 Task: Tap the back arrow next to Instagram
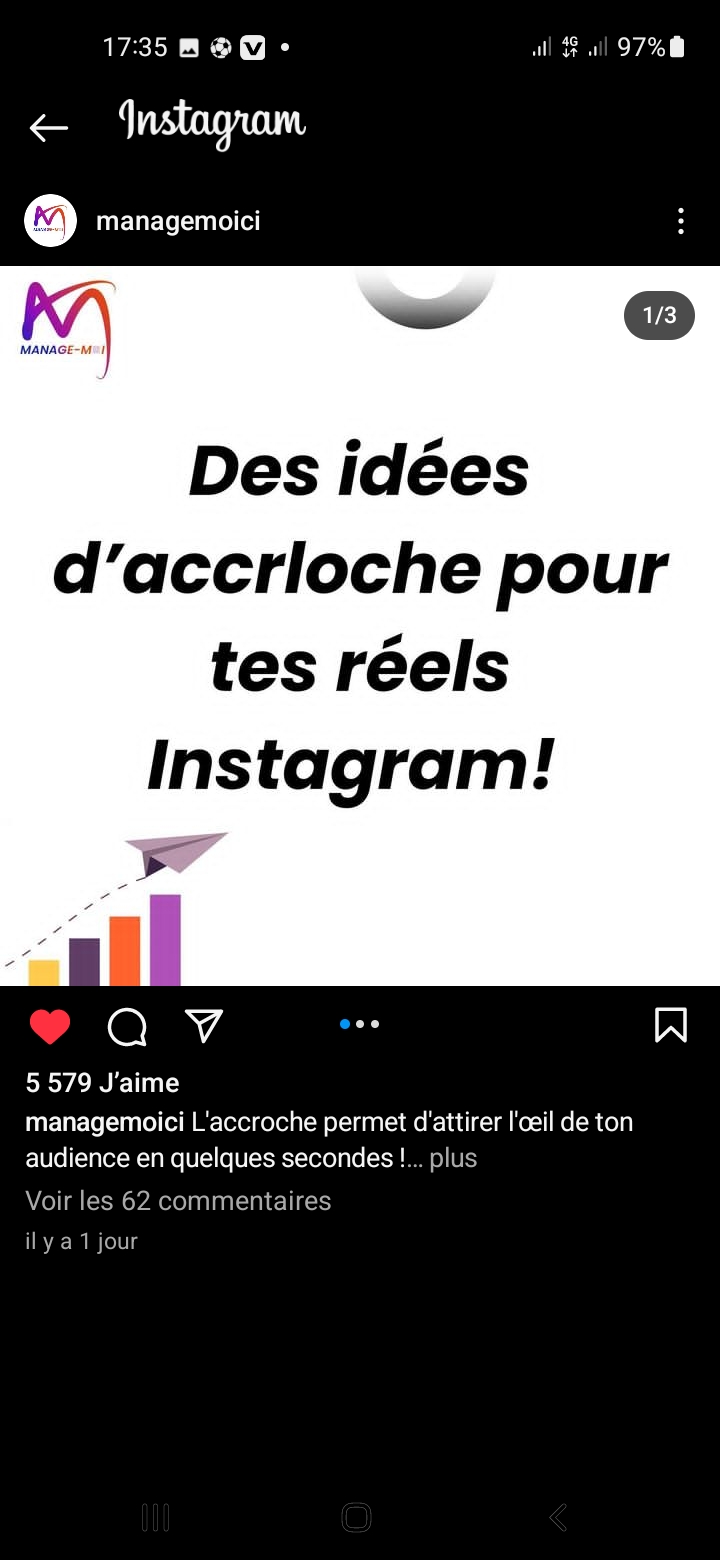tap(48, 127)
